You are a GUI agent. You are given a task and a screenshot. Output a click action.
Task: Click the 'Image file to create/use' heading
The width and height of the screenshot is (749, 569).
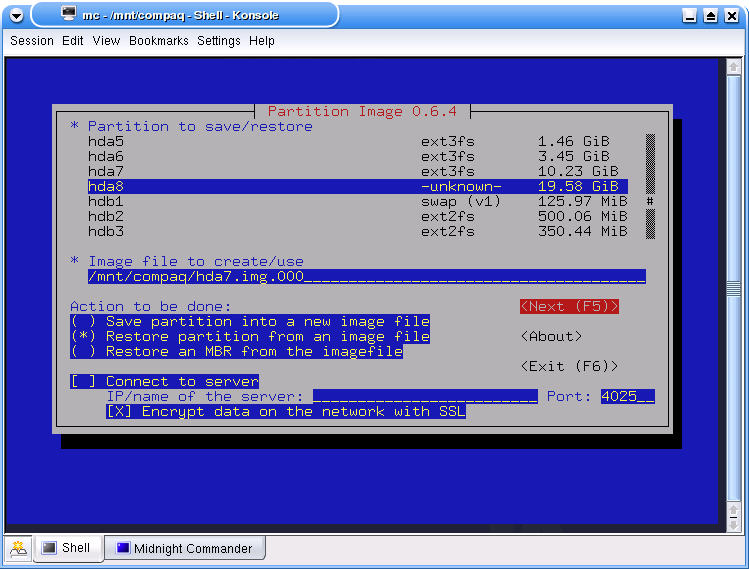pos(196,261)
